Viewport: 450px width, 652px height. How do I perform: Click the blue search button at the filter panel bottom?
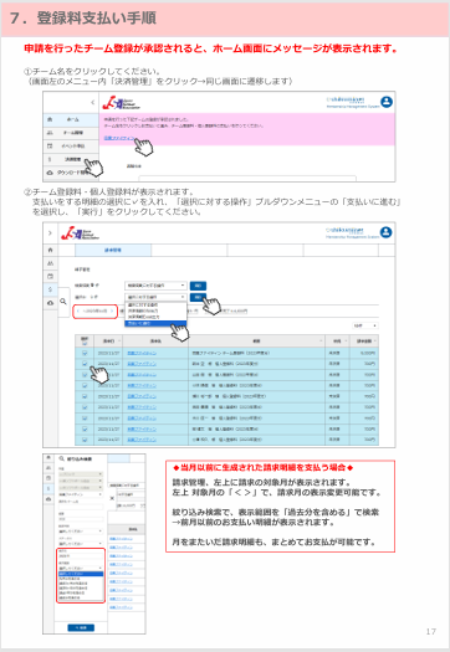tap(81, 627)
